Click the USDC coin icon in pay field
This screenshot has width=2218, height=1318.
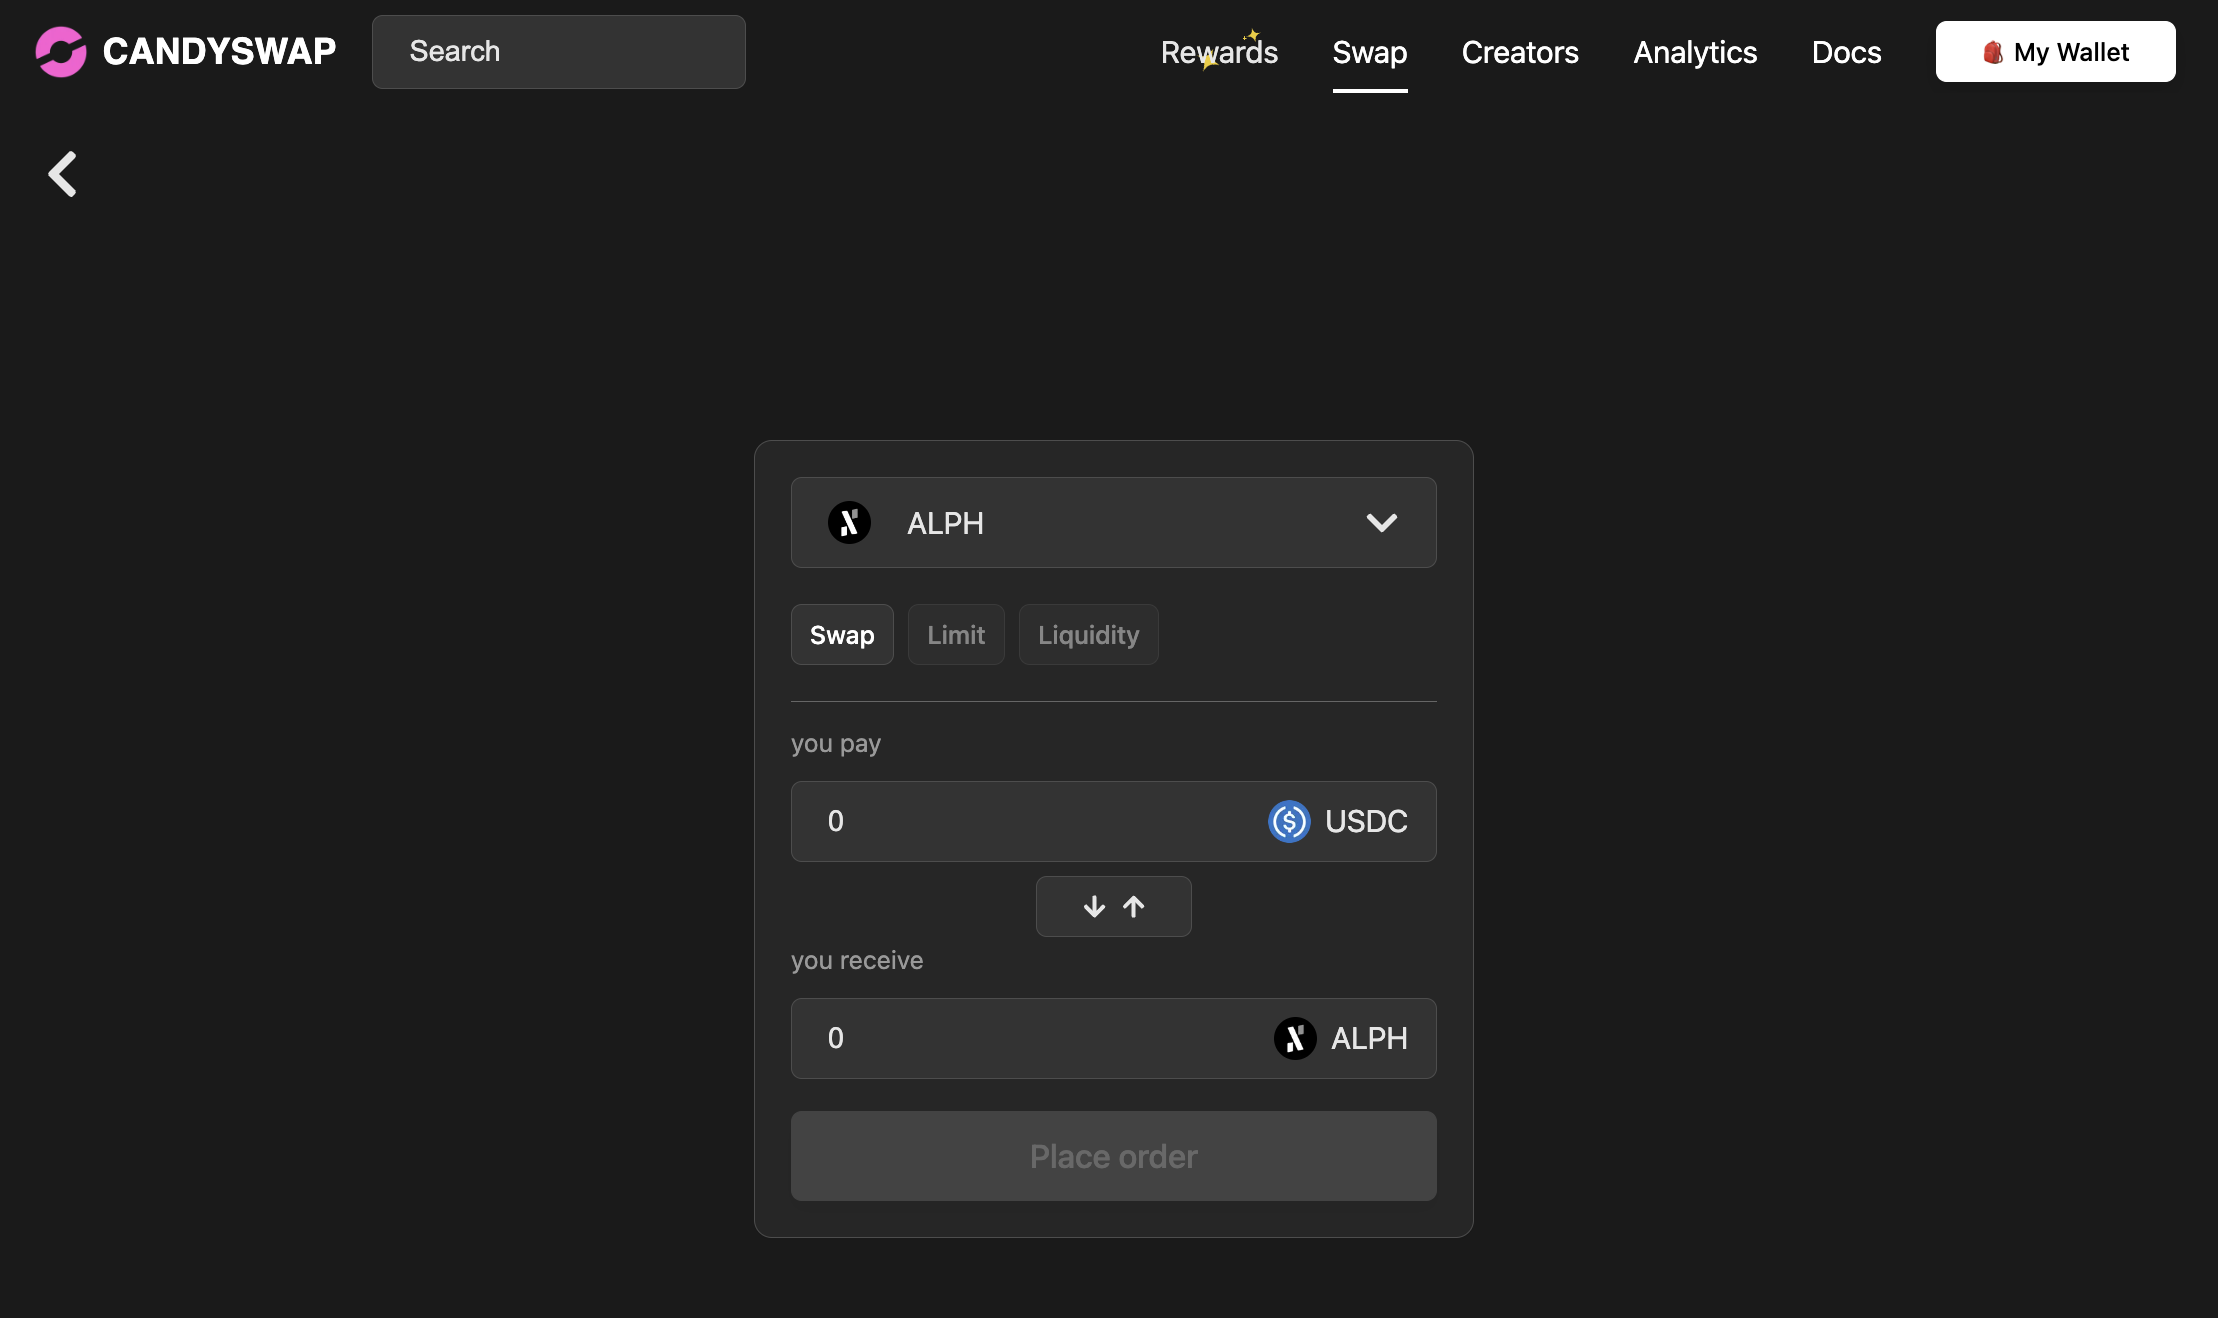[1289, 822]
